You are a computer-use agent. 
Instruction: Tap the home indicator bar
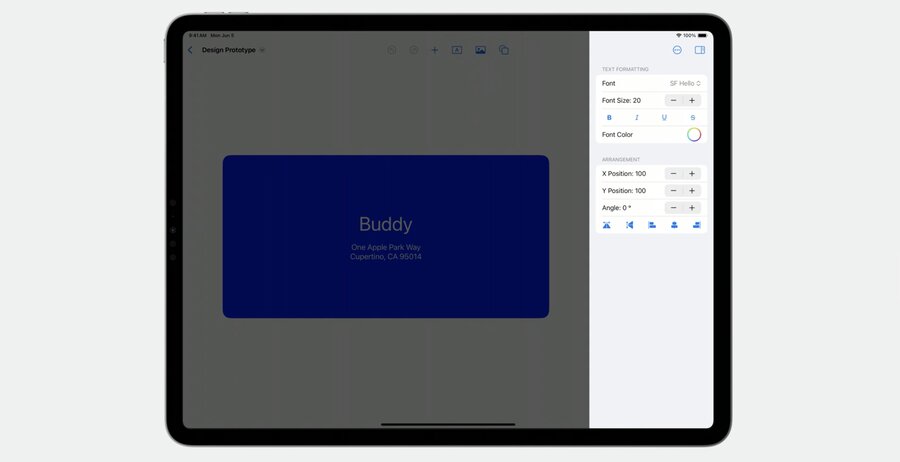tap(448, 425)
